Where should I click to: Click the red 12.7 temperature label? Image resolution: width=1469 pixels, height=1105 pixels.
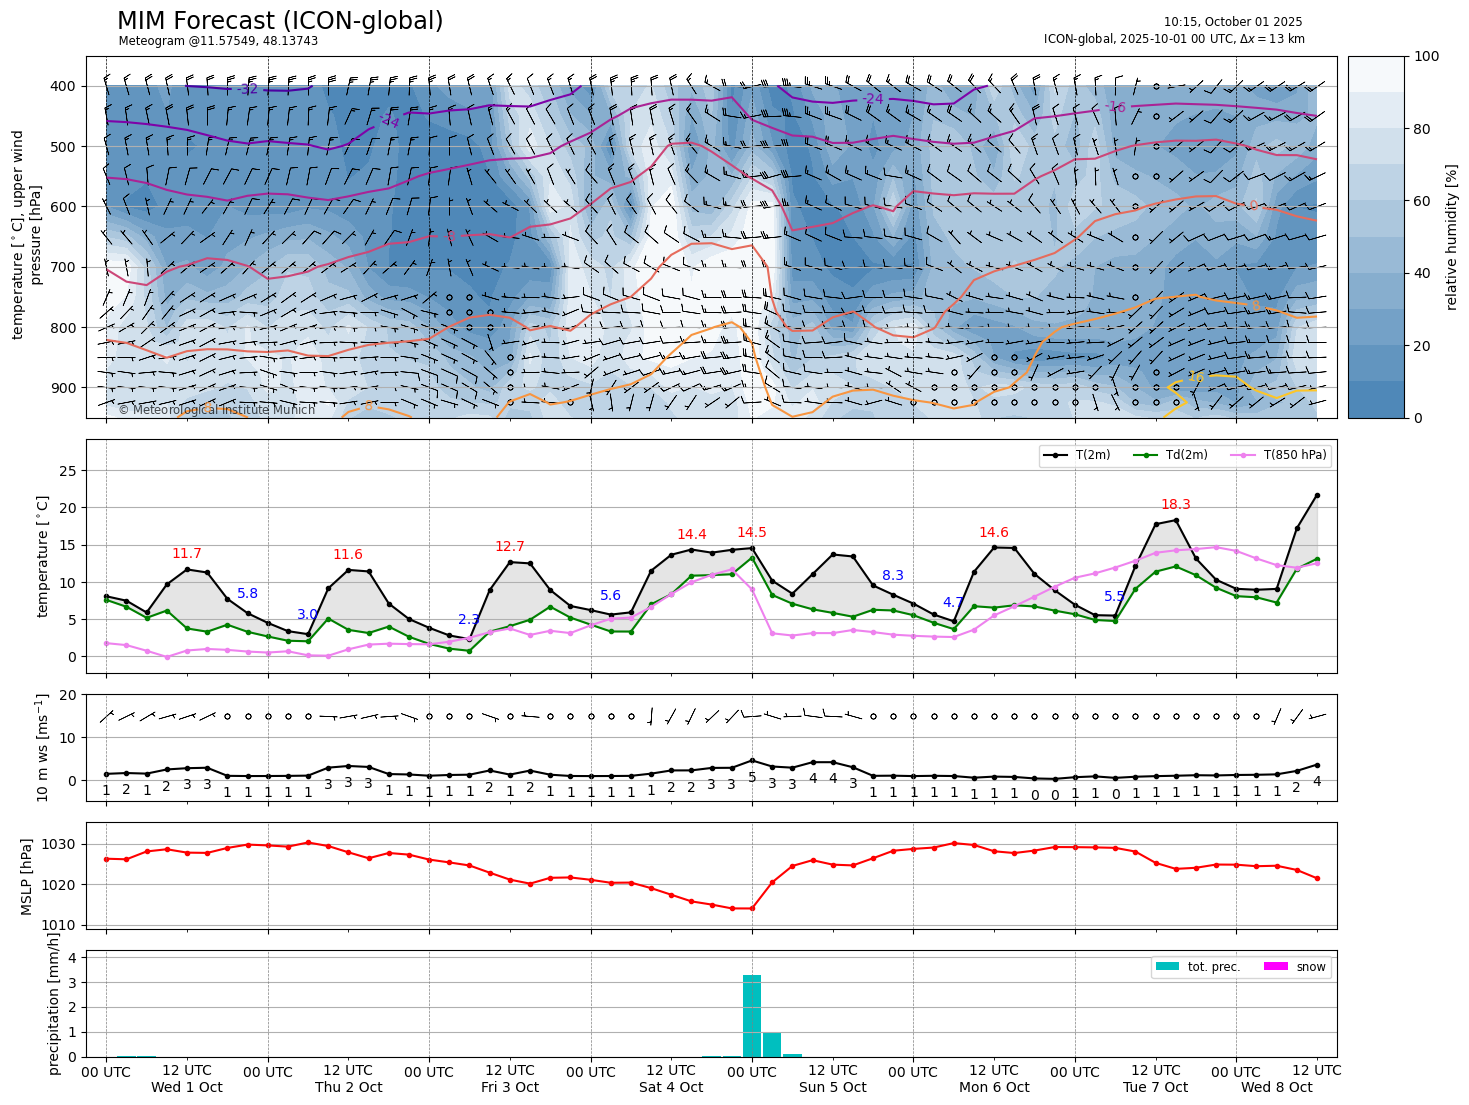510,547
